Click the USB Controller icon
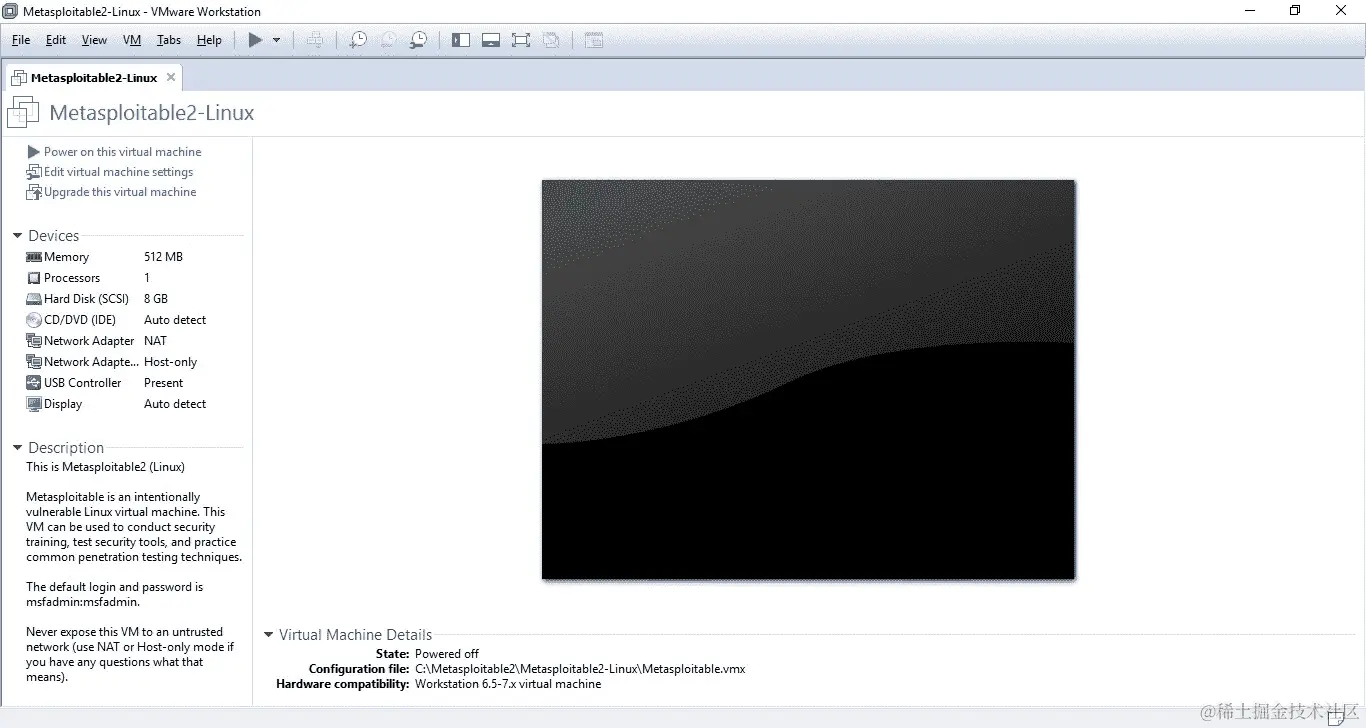1366x728 pixels. click(x=34, y=383)
